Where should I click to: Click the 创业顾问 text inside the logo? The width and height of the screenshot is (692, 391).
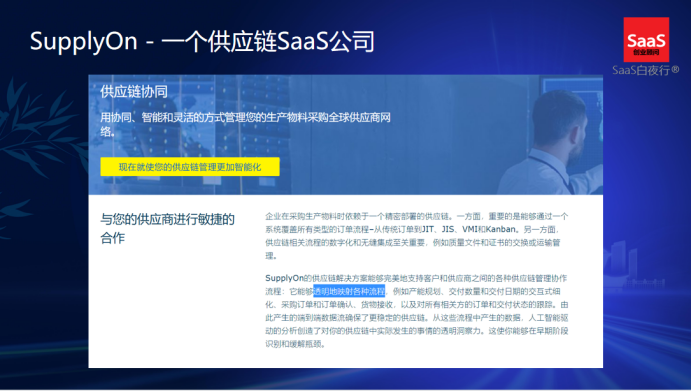[646, 53]
